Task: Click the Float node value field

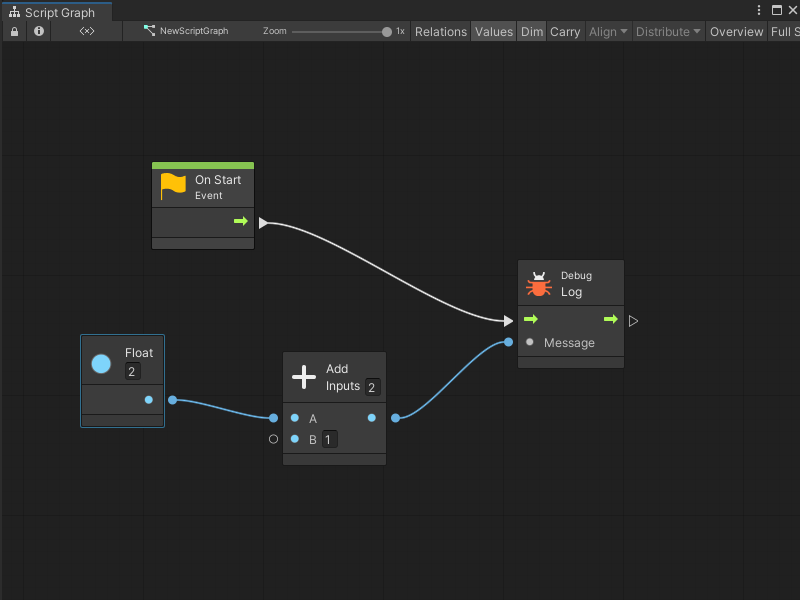Action: (x=132, y=372)
